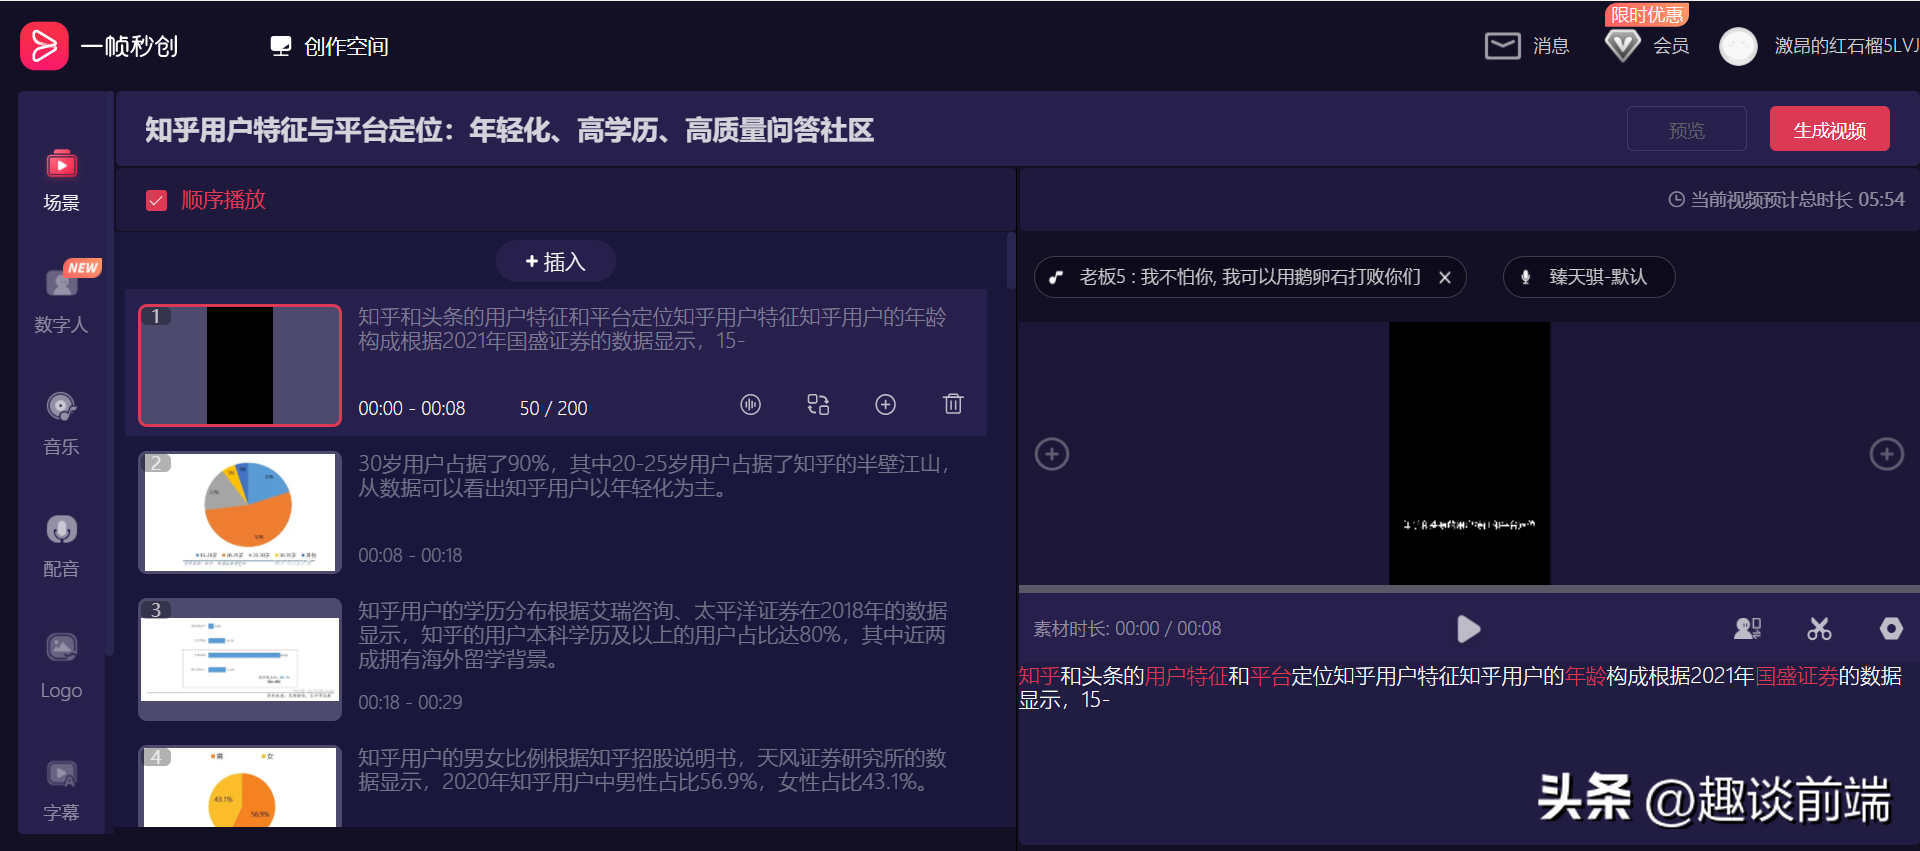This screenshot has height=851, width=1920.
Task: Click the scissors trim icon
Action: click(x=1819, y=629)
